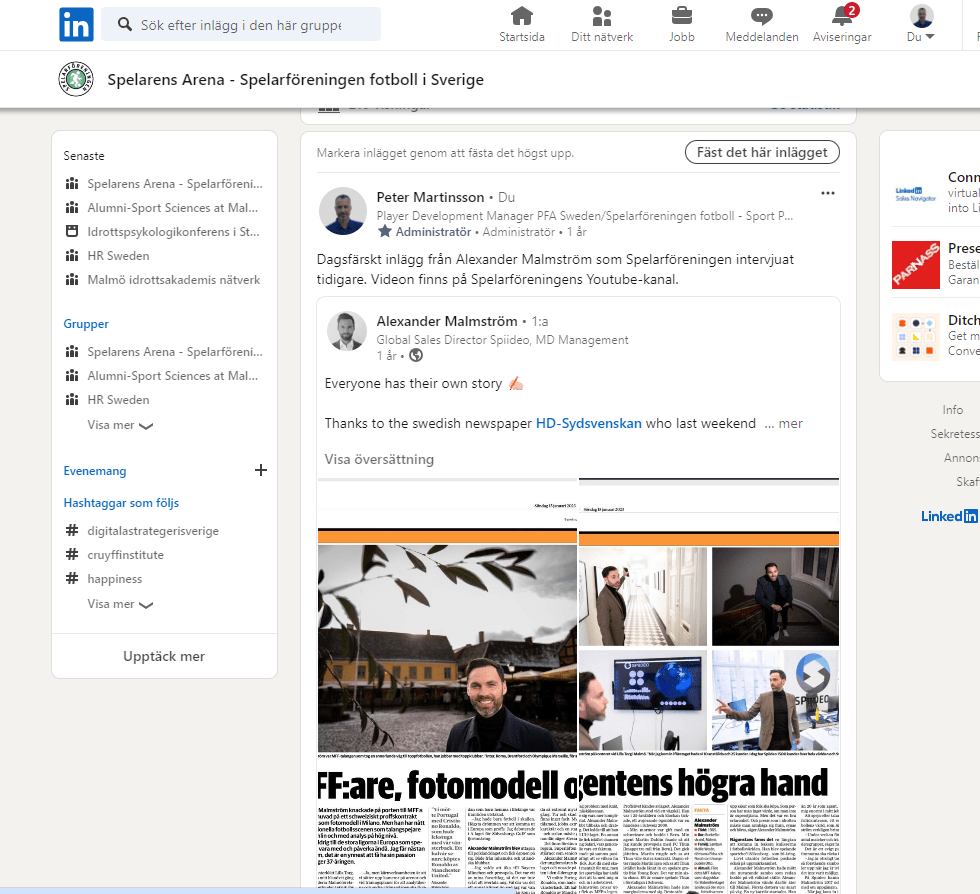Image resolution: width=980 pixels, height=894 pixels.
Task: Open Meddelanden chat icon
Action: [761, 16]
